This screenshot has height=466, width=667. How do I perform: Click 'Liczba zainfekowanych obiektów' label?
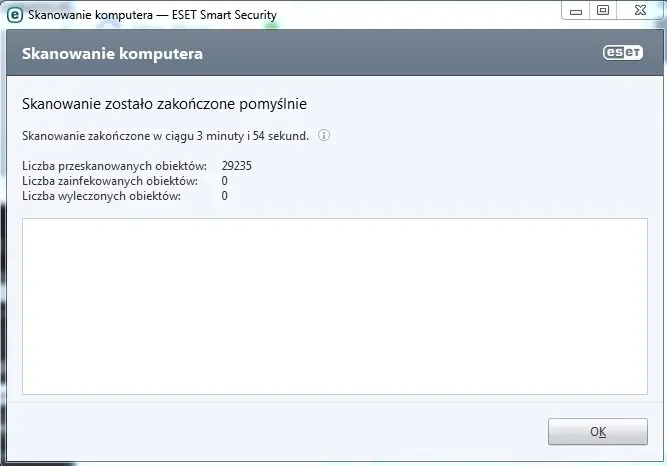(110, 181)
